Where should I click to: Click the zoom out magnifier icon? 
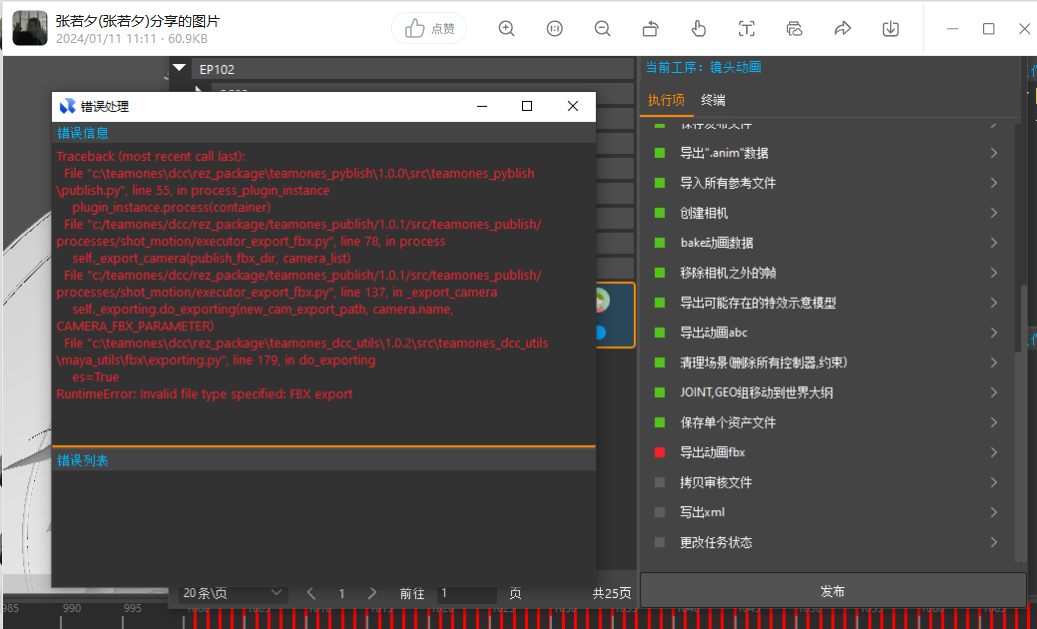[x=602, y=29]
